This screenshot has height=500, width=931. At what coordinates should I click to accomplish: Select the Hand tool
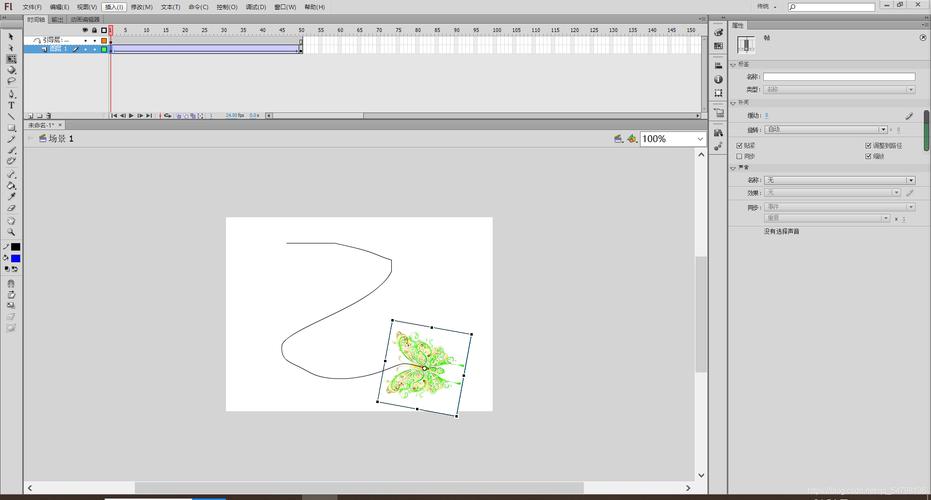click(11, 220)
